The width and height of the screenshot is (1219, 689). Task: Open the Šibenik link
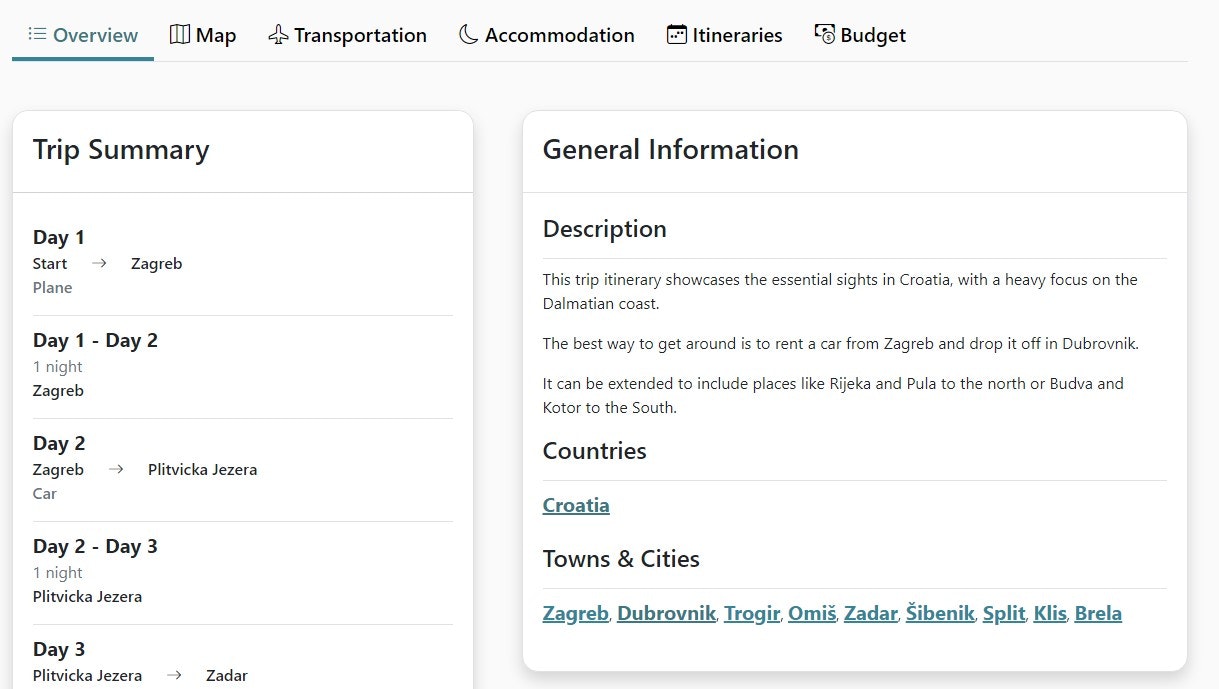(940, 613)
